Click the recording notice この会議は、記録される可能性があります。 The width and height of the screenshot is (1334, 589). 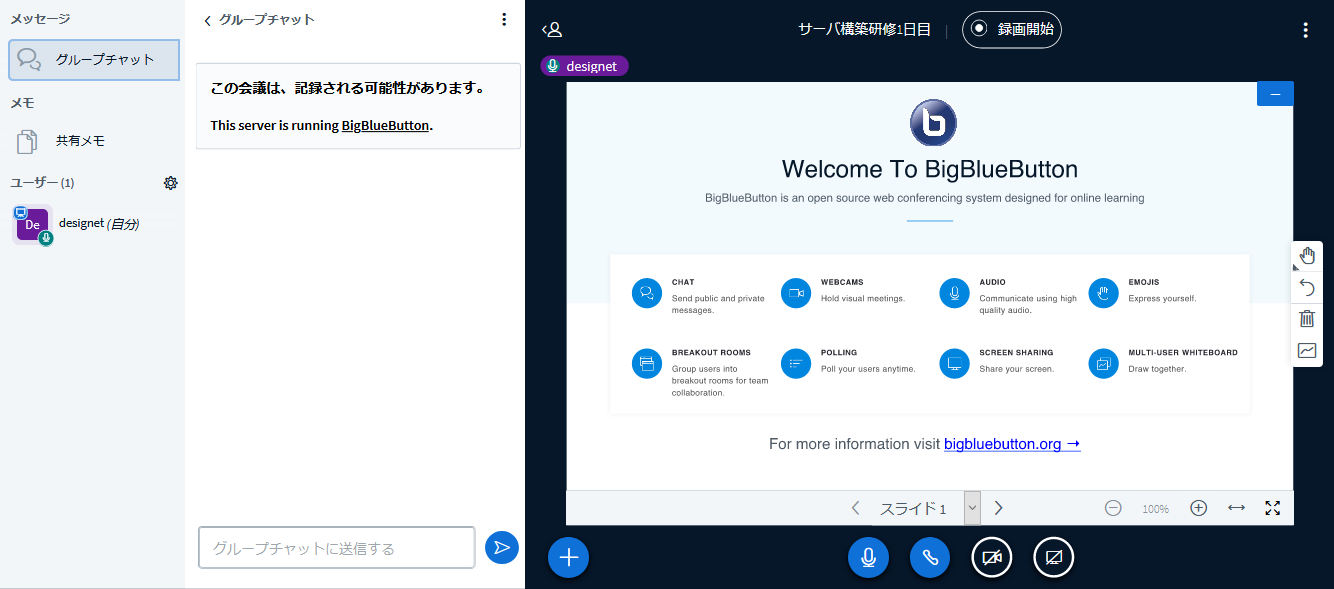[x=347, y=88]
